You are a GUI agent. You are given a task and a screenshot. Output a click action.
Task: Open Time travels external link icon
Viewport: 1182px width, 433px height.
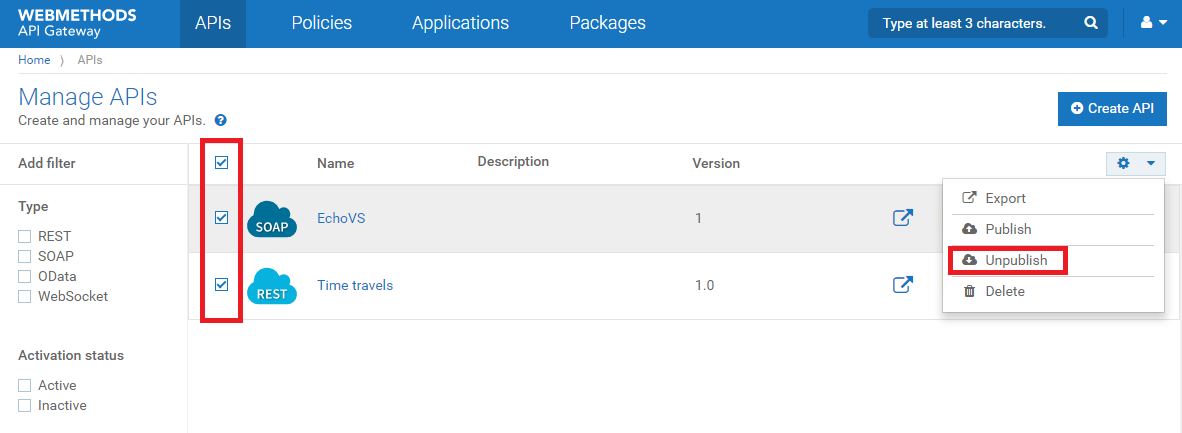click(x=903, y=286)
